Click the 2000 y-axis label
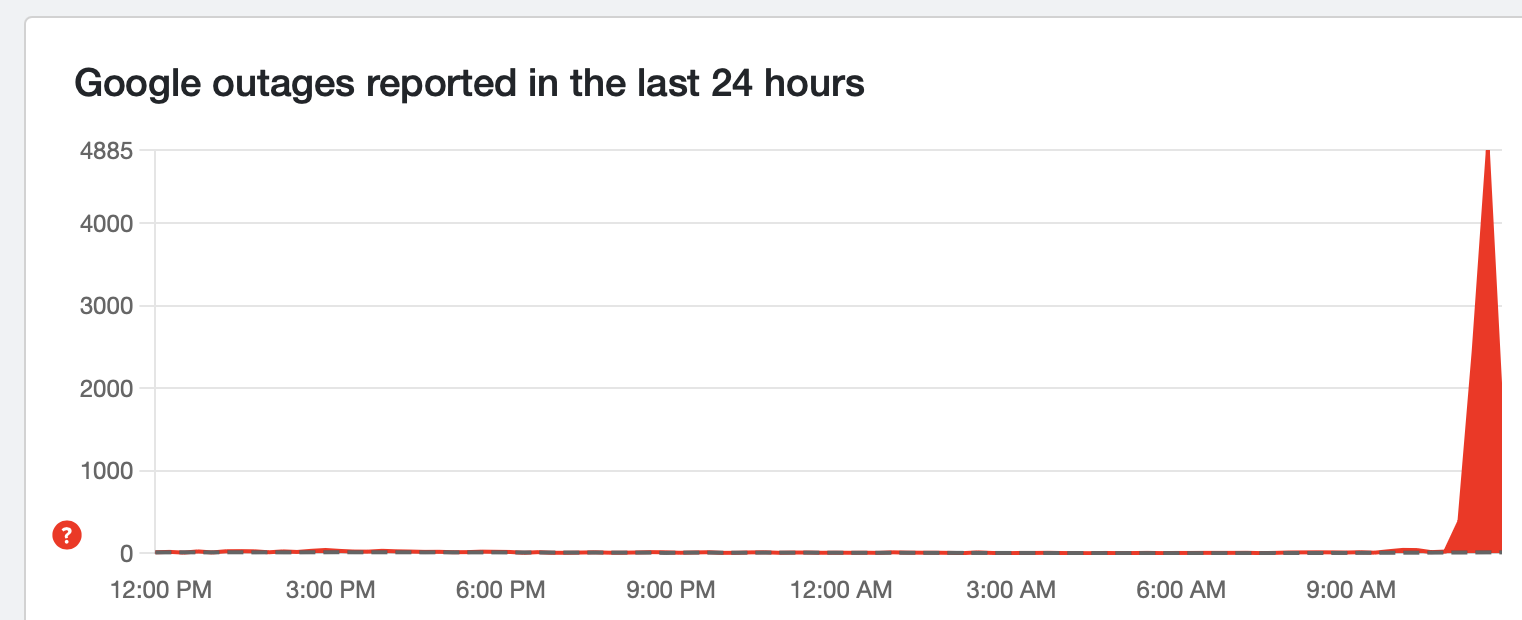This screenshot has width=1522, height=620. click(x=107, y=388)
